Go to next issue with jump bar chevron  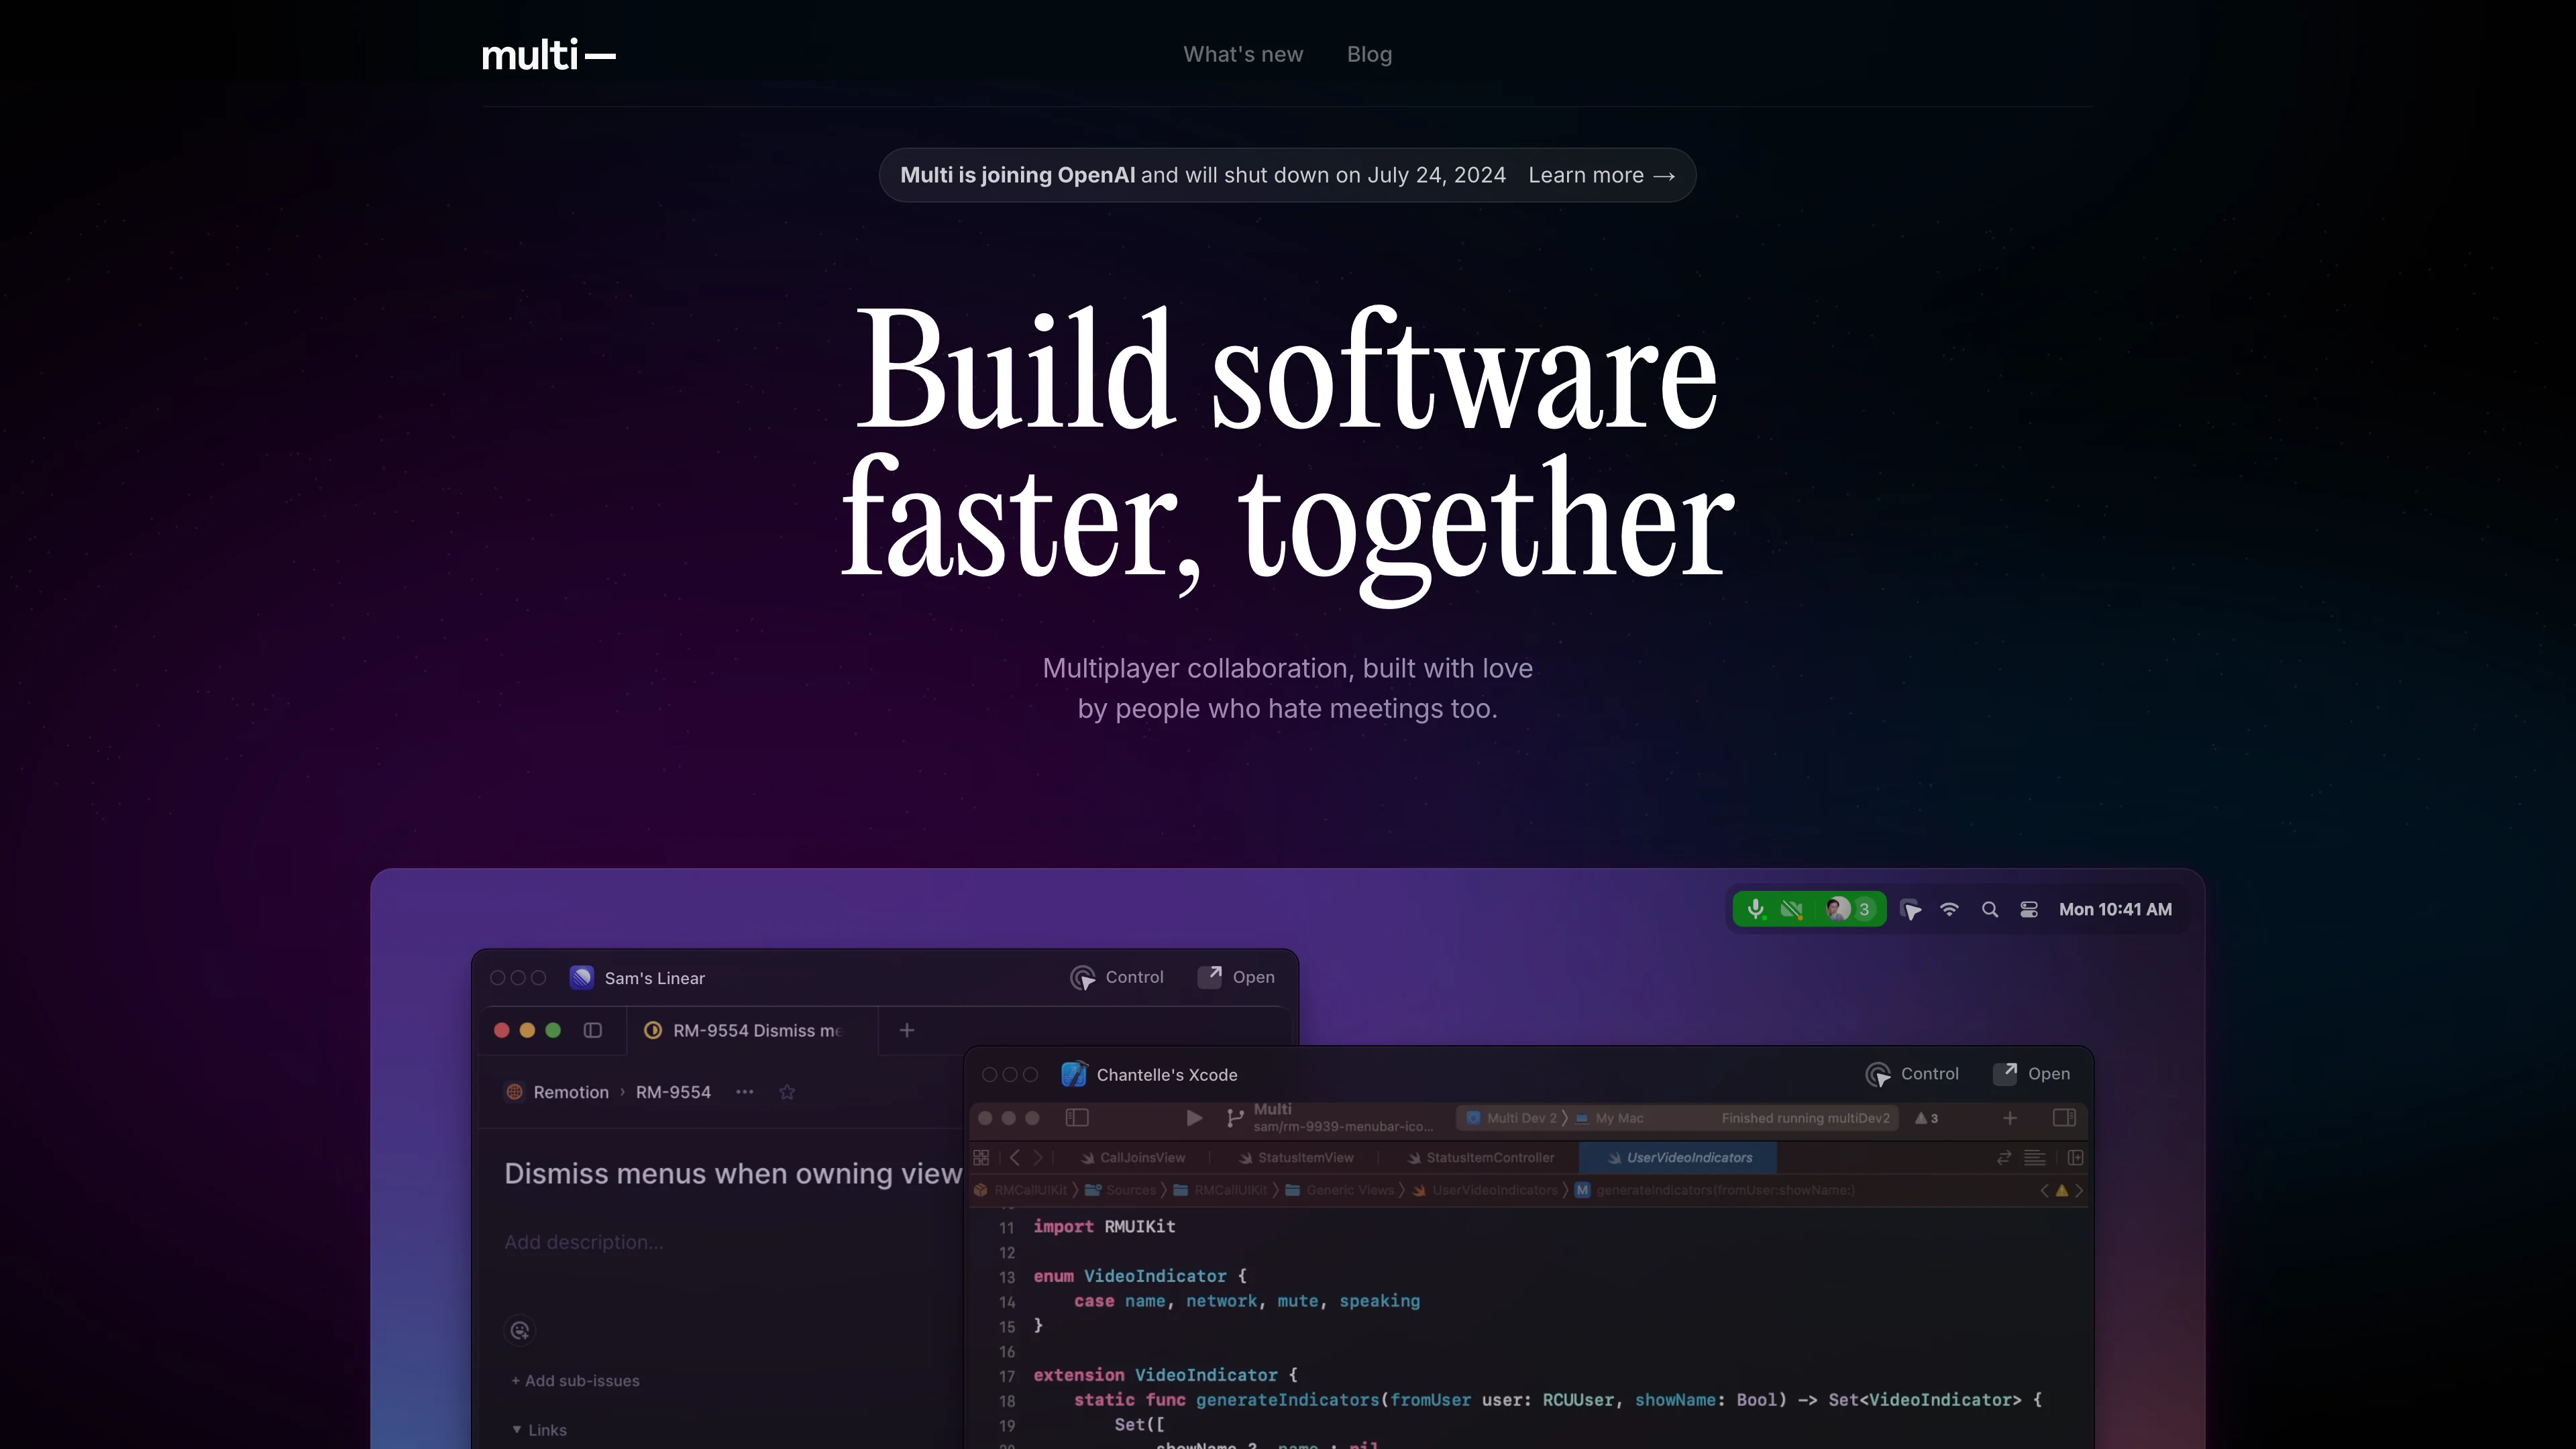[x=2079, y=1190]
